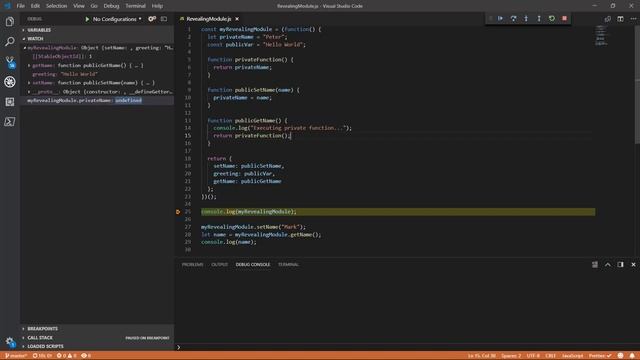Screen dimensions: 640x360
Task: Open the Help menu
Action: pyautogui.click(x=157, y=6)
